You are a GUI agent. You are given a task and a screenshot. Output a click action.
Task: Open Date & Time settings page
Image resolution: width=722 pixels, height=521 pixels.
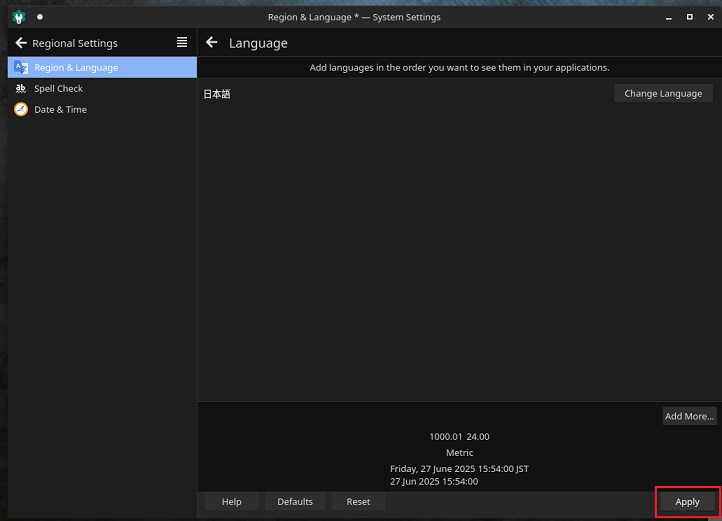(102, 109)
